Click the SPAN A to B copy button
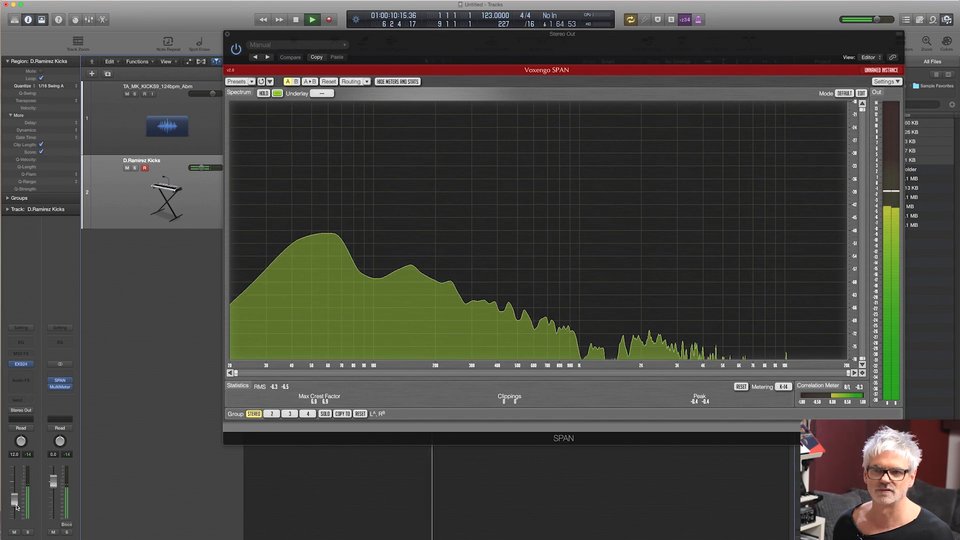Viewport: 960px width, 540px height. (310, 81)
